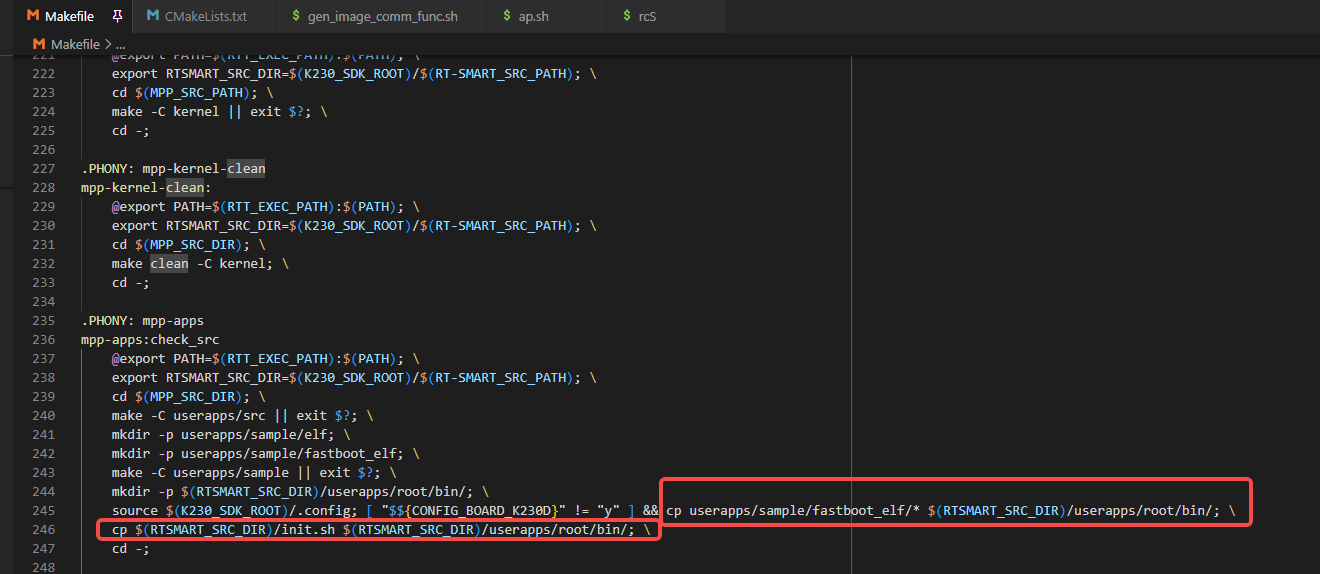The height and width of the screenshot is (574, 1320).
Task: Click 'make -C userapps/src || exit $?; \' line
Action: tap(242, 415)
